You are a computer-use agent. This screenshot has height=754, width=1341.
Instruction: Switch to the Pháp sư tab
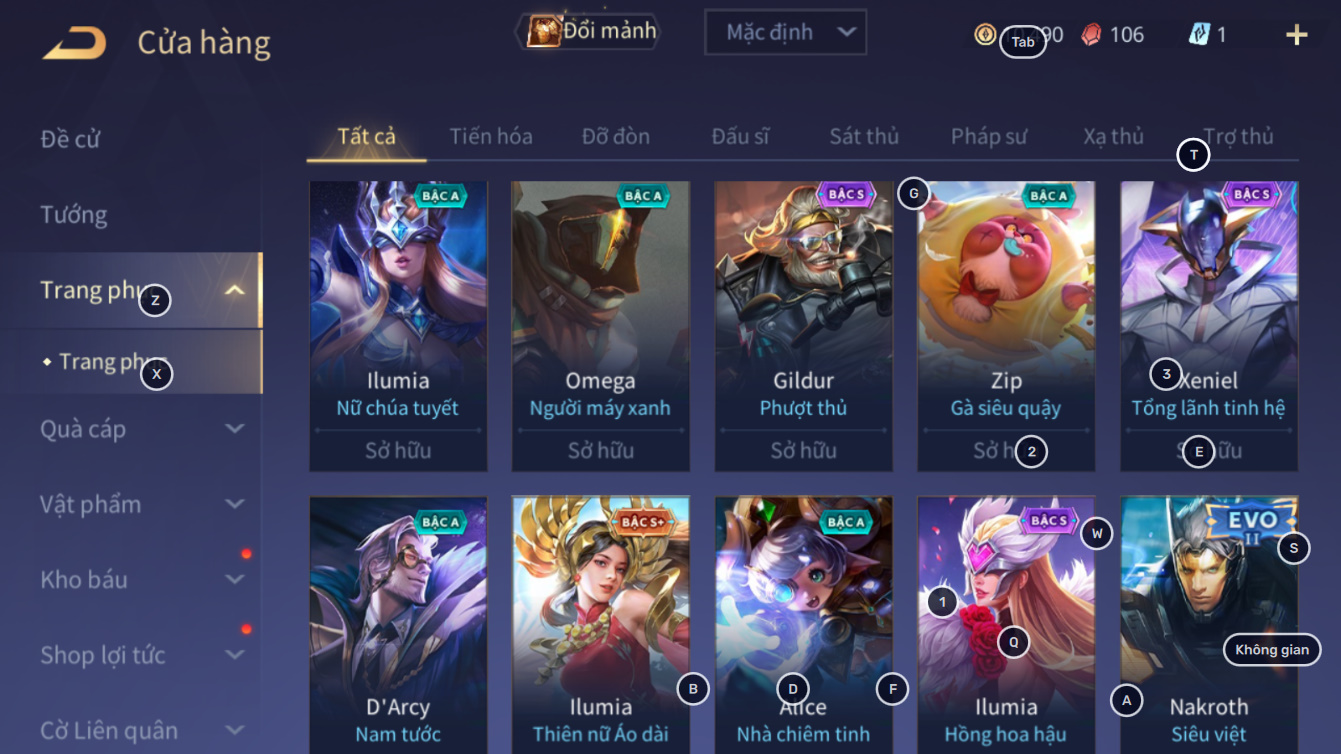point(989,136)
